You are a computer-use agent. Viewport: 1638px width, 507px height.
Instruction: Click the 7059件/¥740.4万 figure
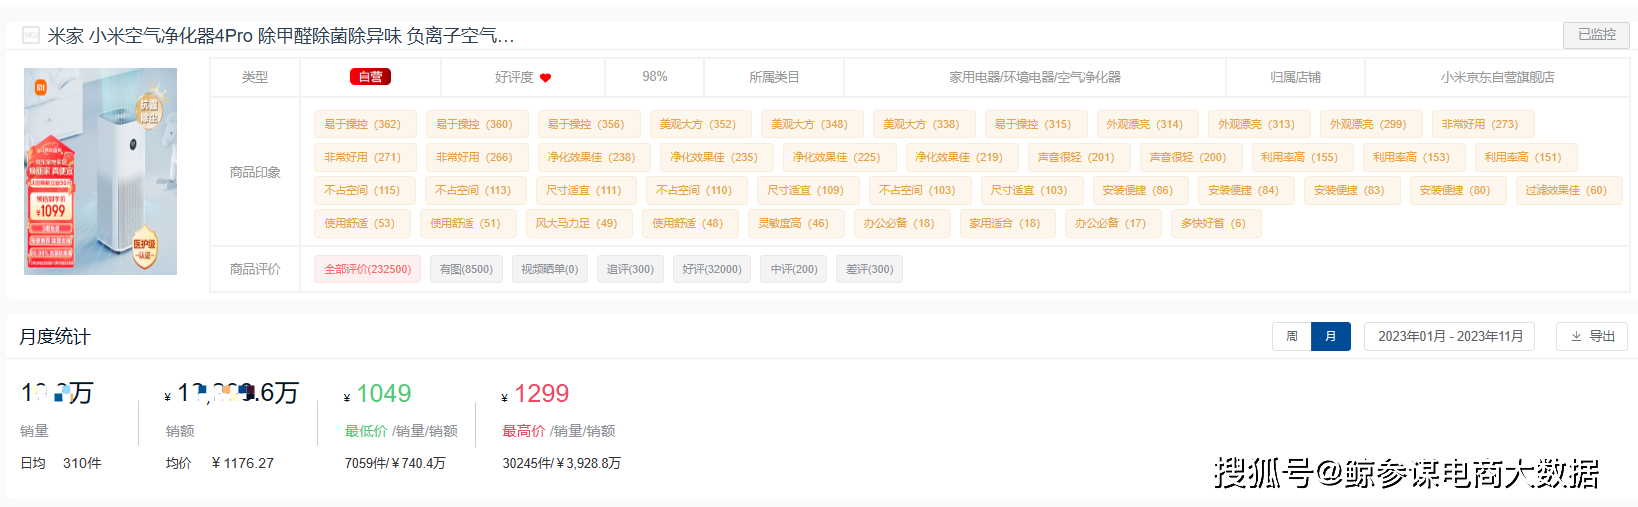[395, 463]
